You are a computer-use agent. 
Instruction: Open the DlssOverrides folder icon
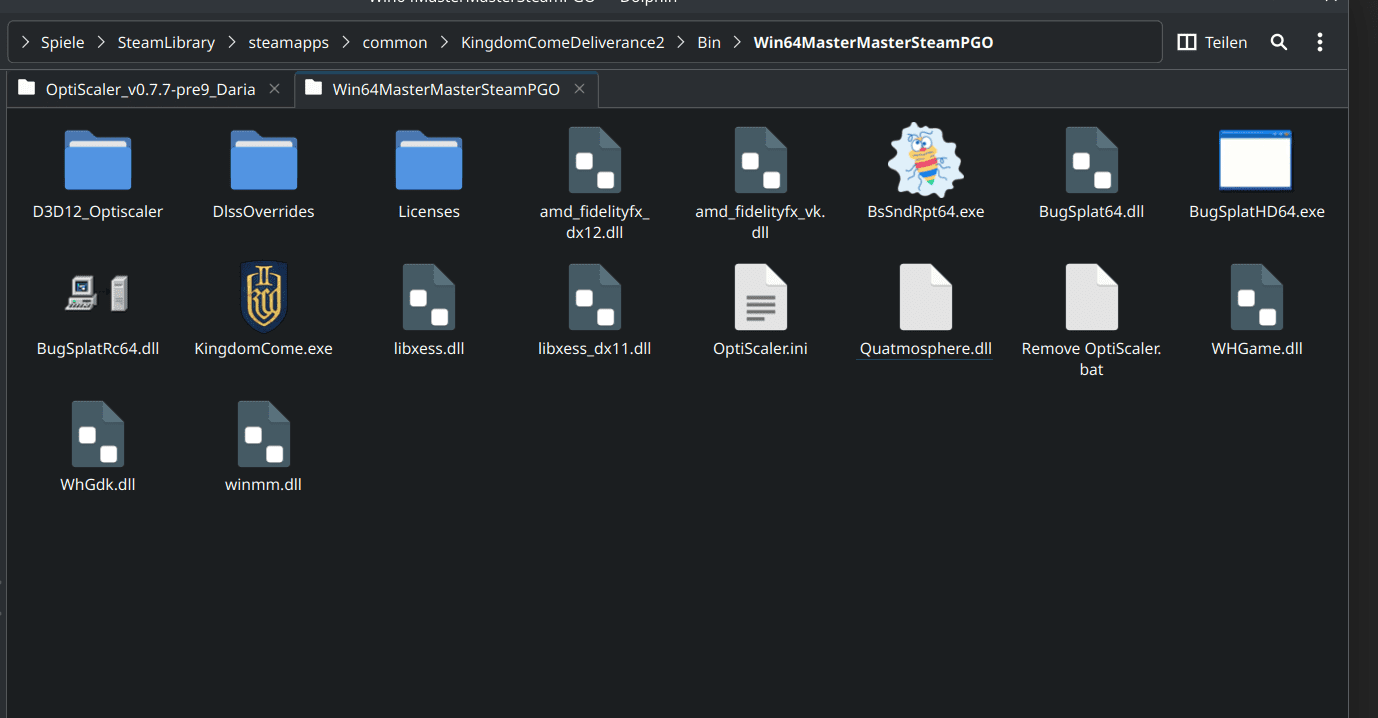(x=264, y=160)
